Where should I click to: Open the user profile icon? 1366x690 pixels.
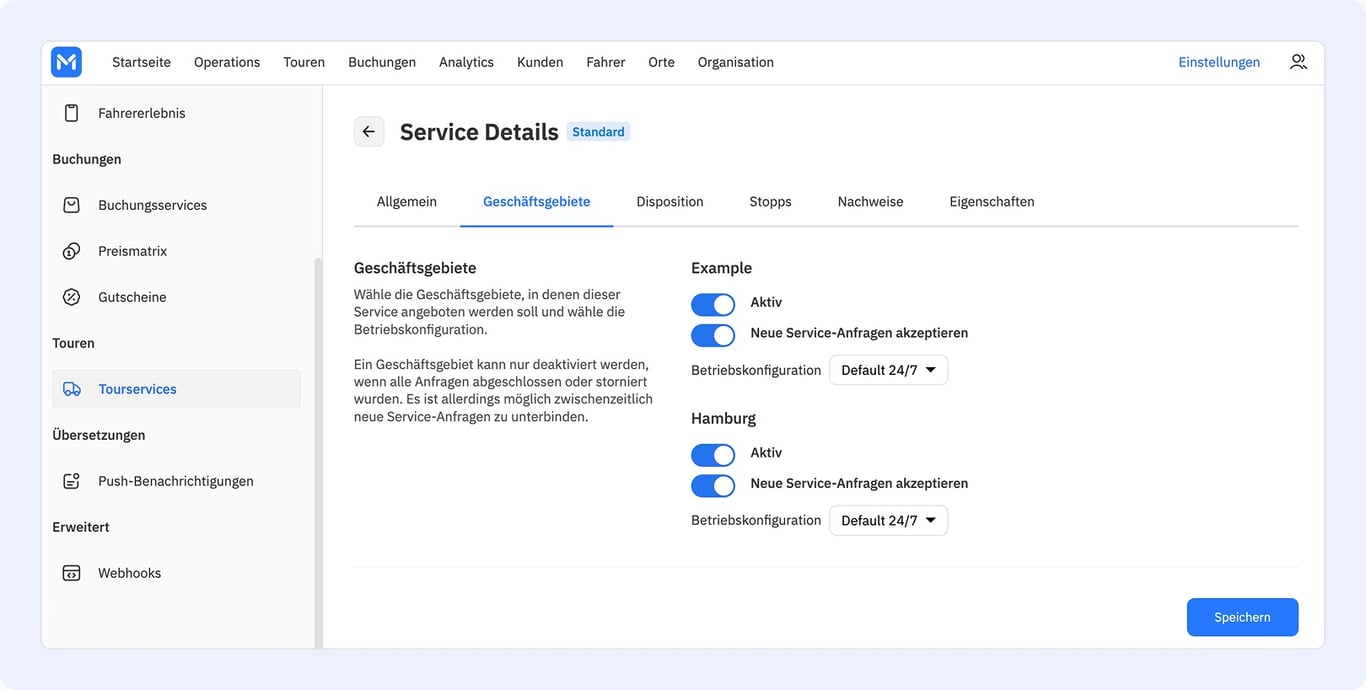point(1298,62)
